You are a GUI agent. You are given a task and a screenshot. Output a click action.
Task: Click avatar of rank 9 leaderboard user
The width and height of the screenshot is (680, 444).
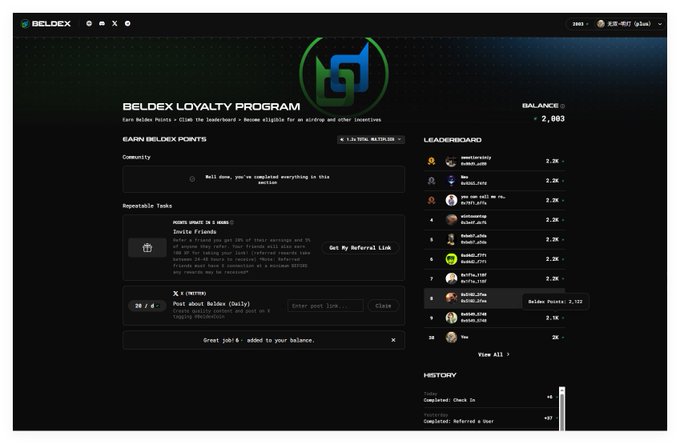pyautogui.click(x=451, y=318)
